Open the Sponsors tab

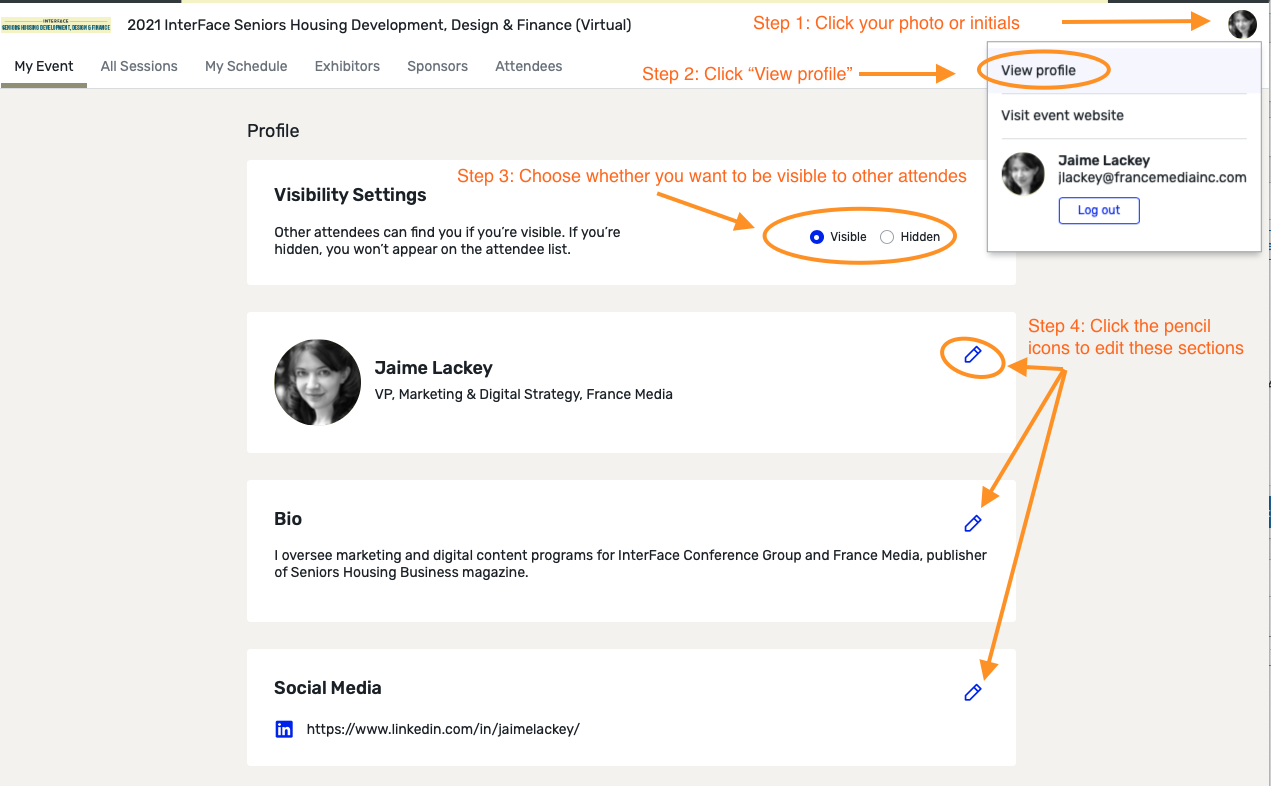[x=437, y=66]
